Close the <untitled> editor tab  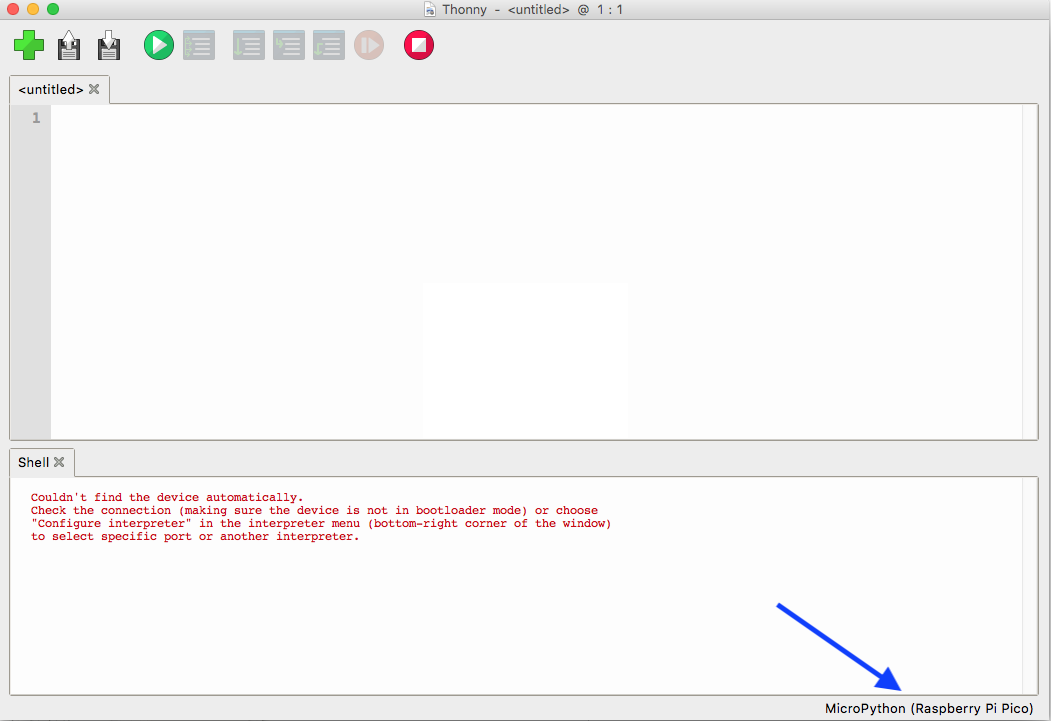click(95, 89)
